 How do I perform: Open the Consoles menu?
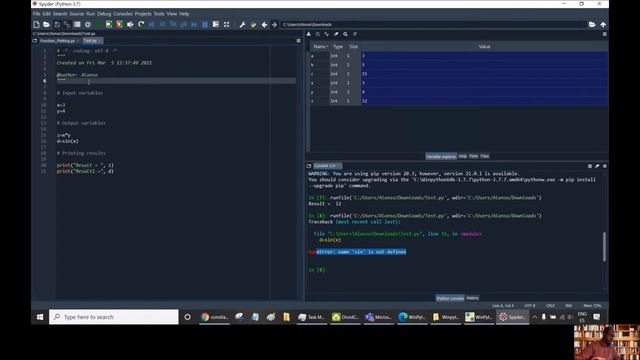coord(123,14)
